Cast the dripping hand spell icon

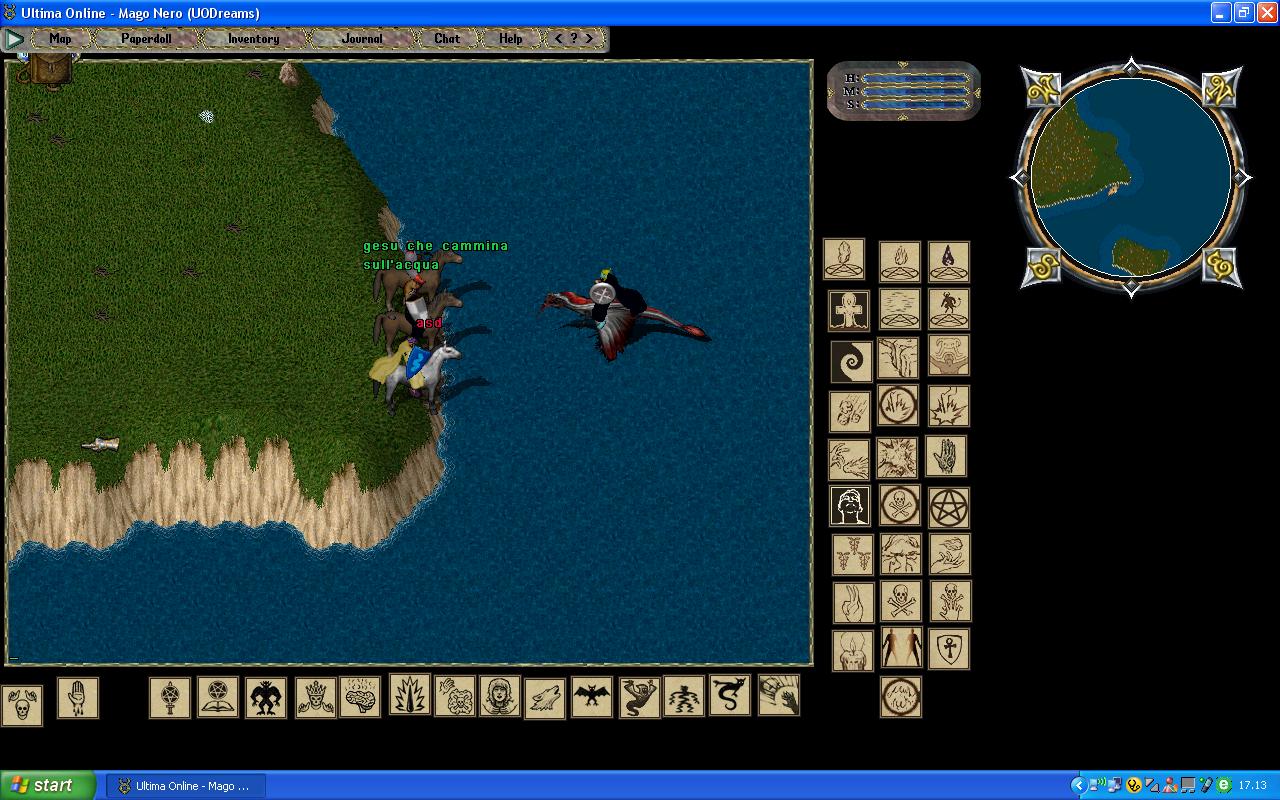(x=78, y=698)
